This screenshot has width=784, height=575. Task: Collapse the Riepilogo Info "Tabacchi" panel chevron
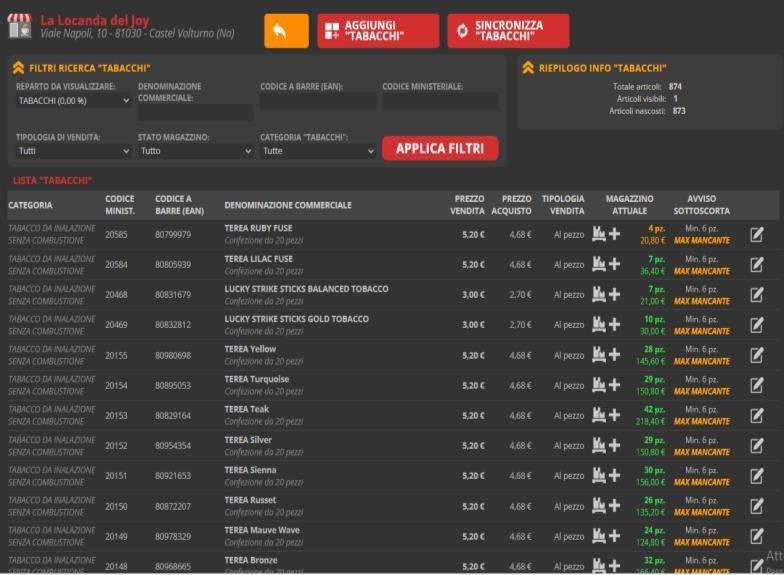coord(528,68)
